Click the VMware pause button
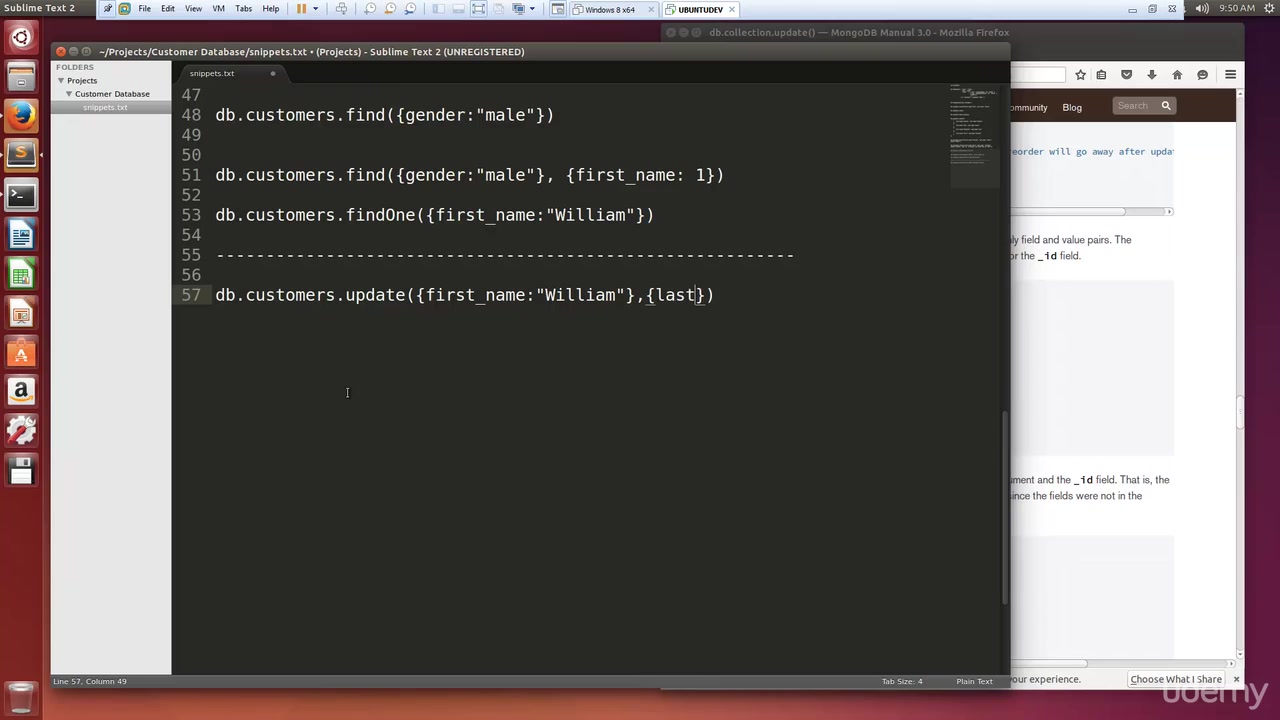This screenshot has width=1280, height=720. [301, 9]
